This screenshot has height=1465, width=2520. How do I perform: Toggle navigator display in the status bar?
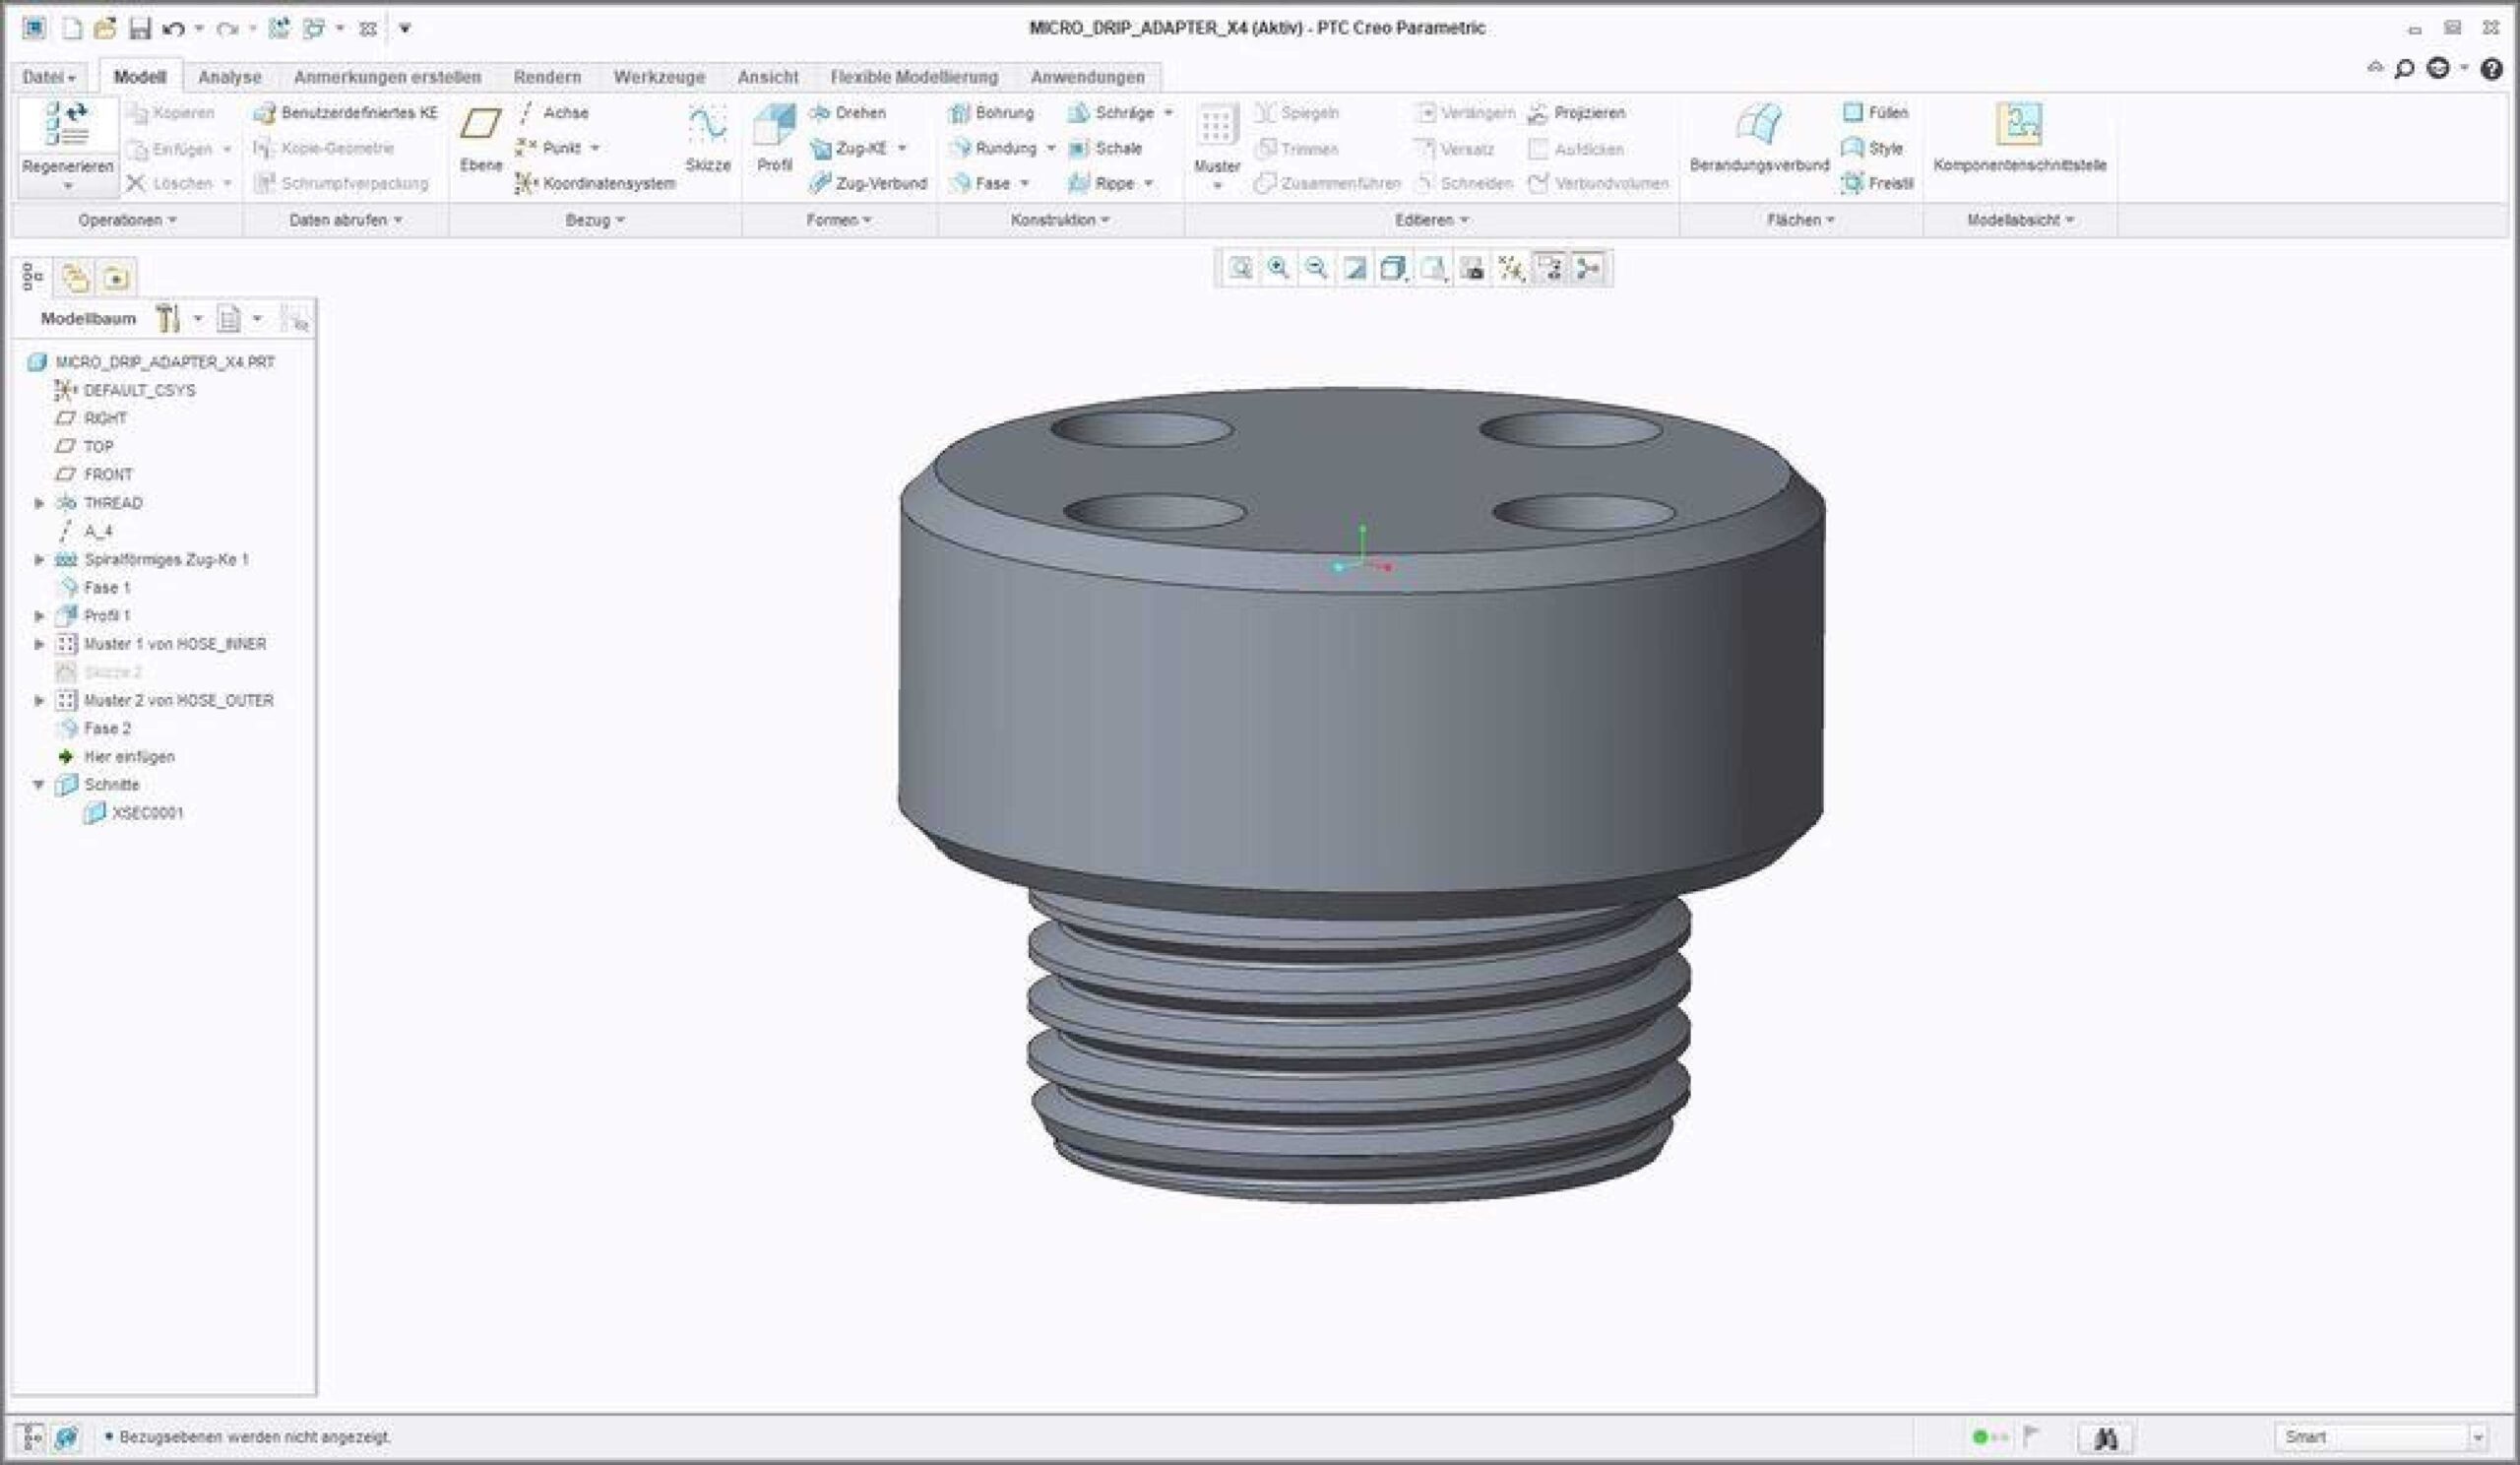(x=31, y=1438)
